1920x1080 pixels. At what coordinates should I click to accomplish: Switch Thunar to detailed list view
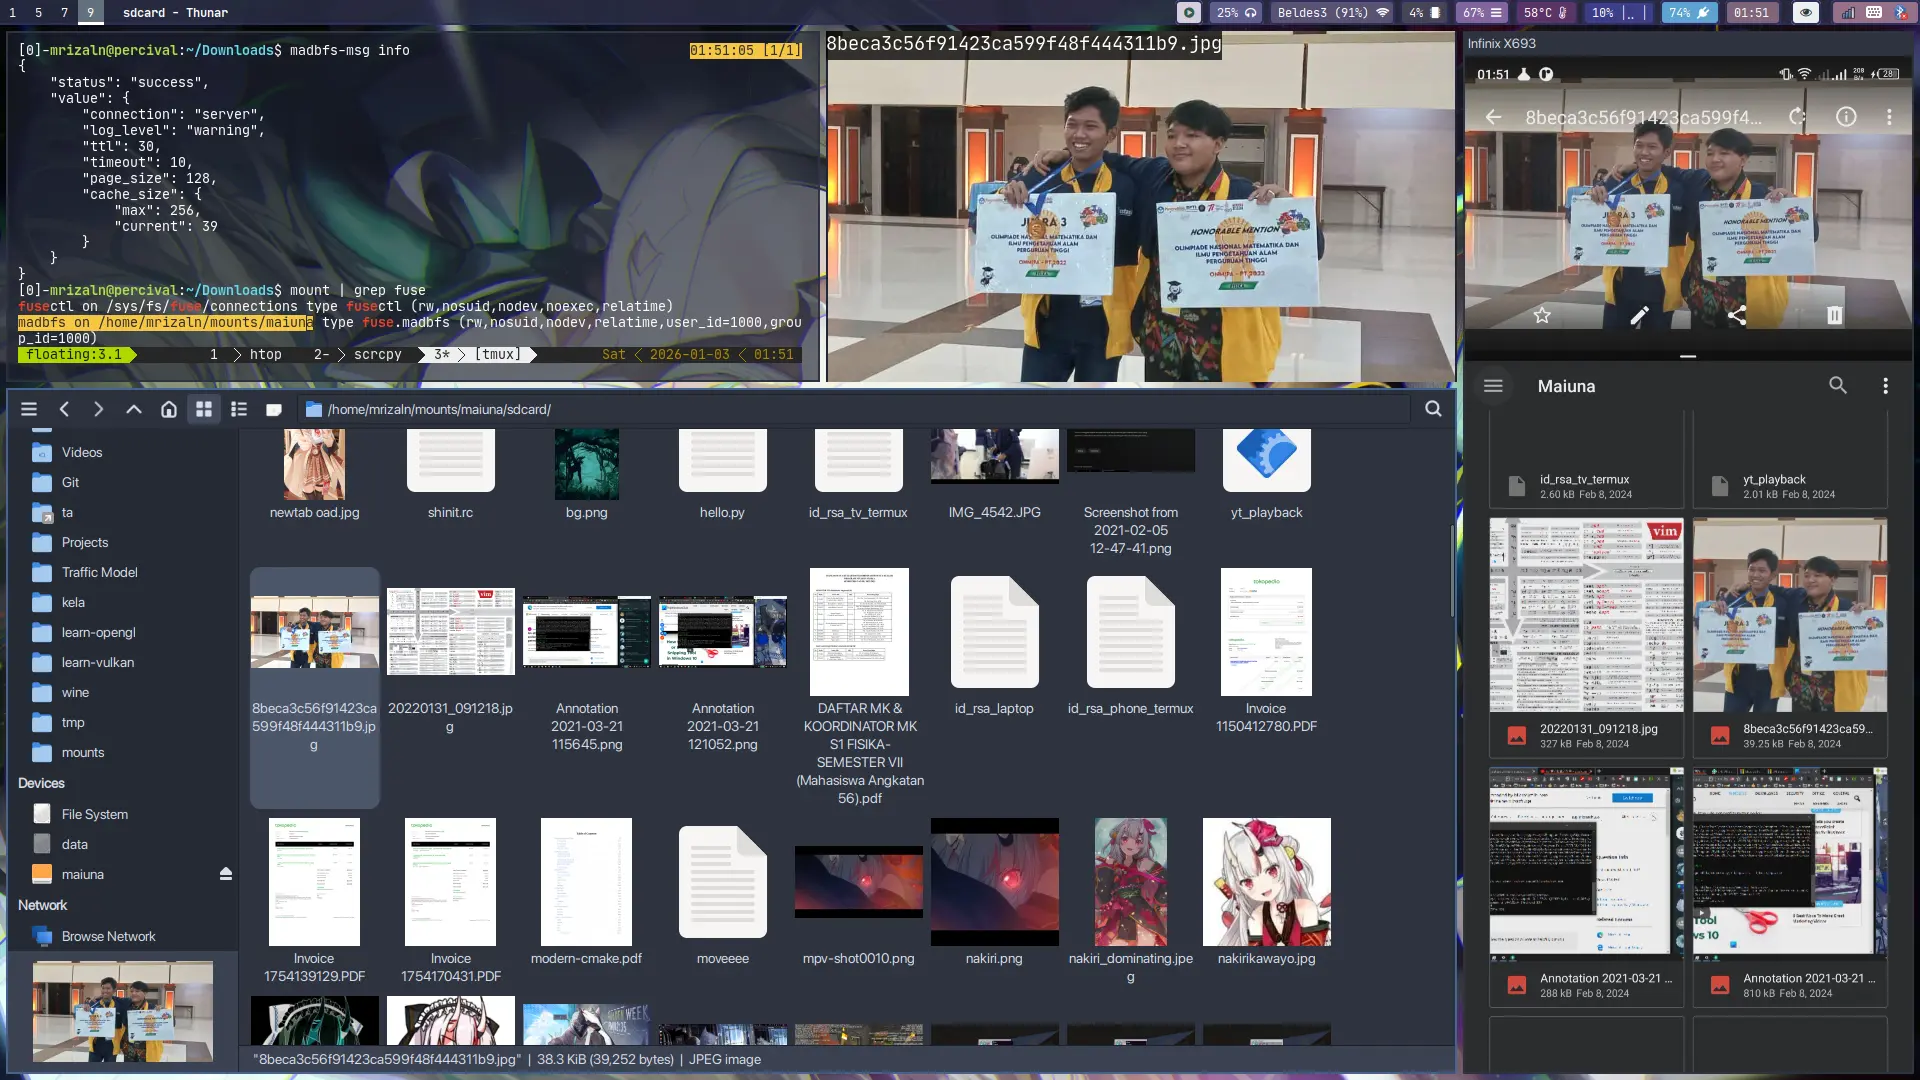(239, 409)
